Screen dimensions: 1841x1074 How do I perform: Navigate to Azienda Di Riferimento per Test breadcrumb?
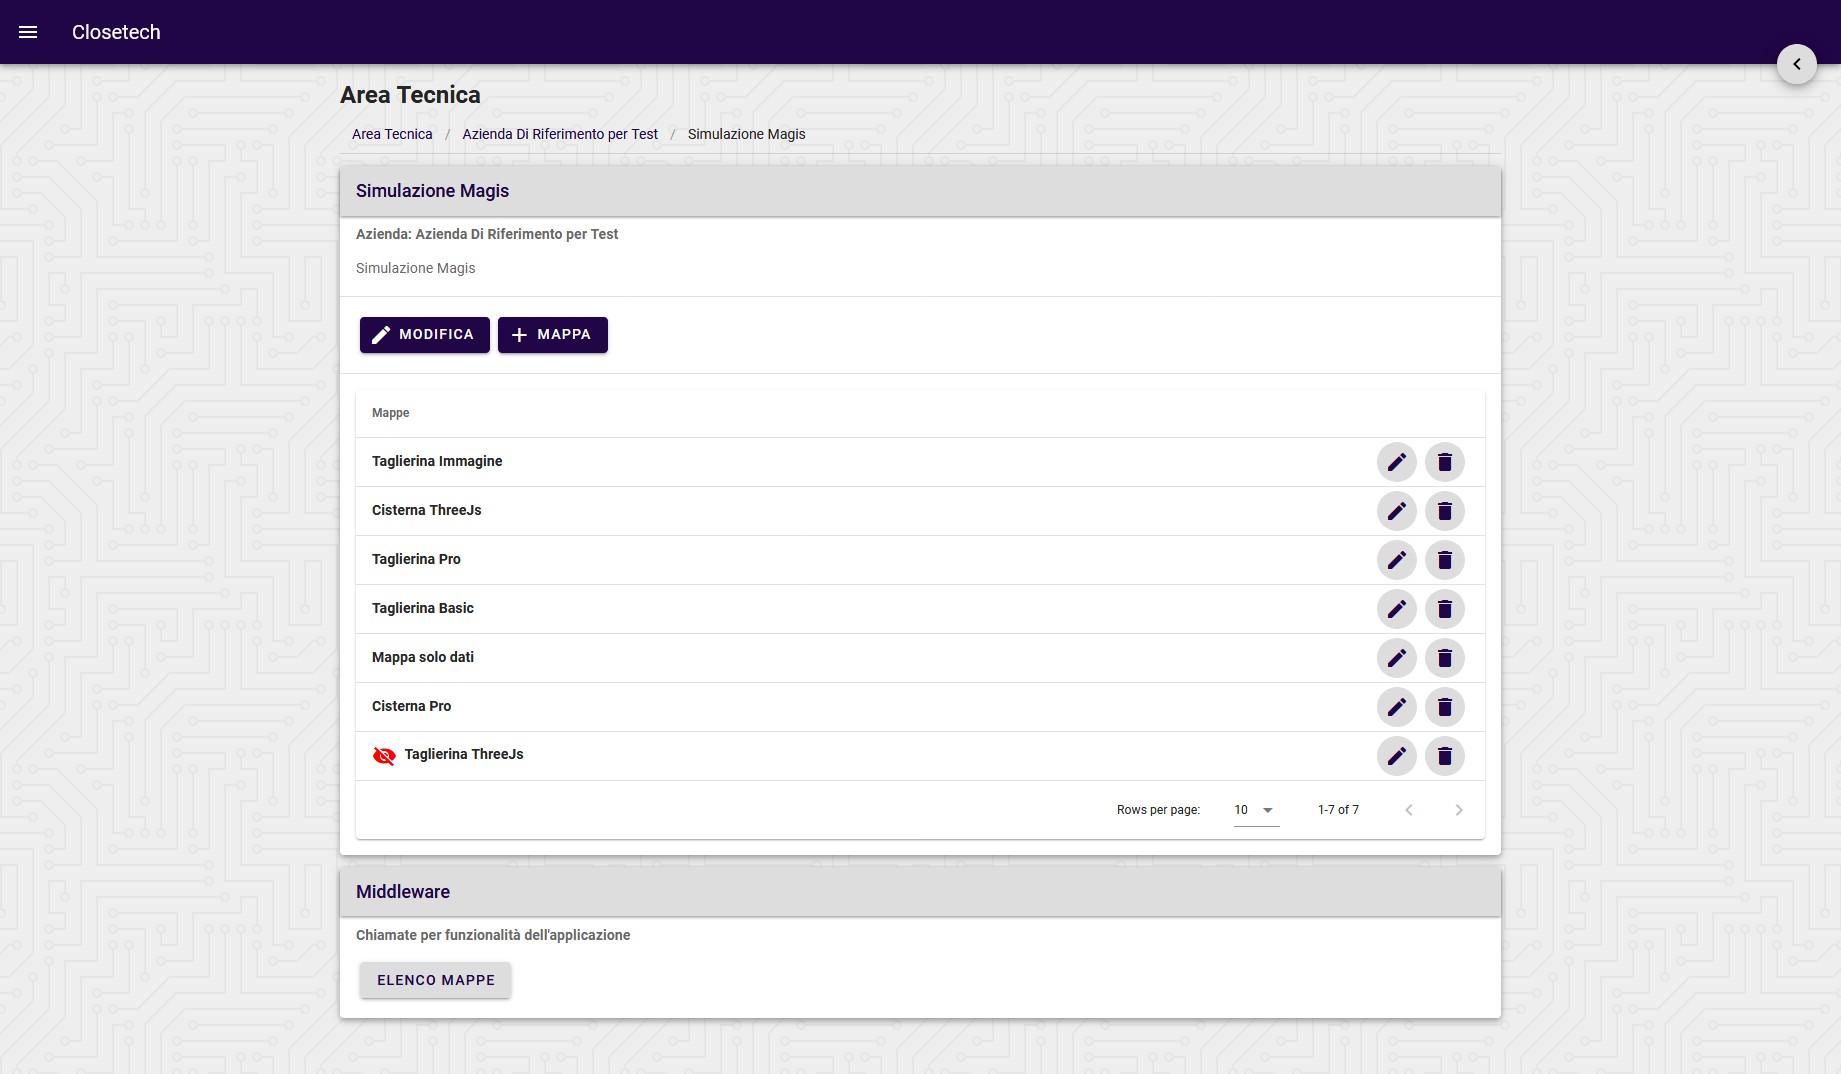point(560,134)
